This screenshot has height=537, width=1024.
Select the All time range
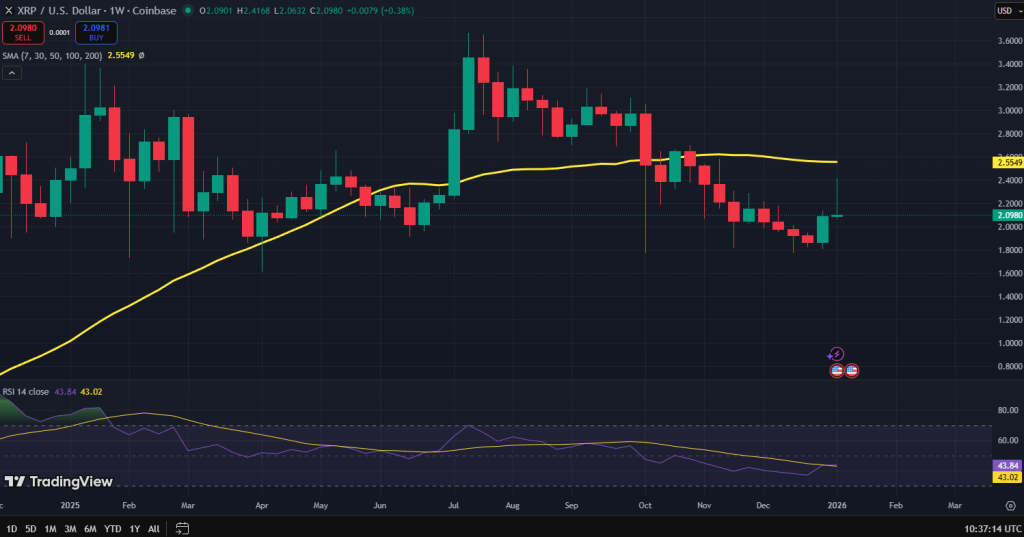(153, 529)
